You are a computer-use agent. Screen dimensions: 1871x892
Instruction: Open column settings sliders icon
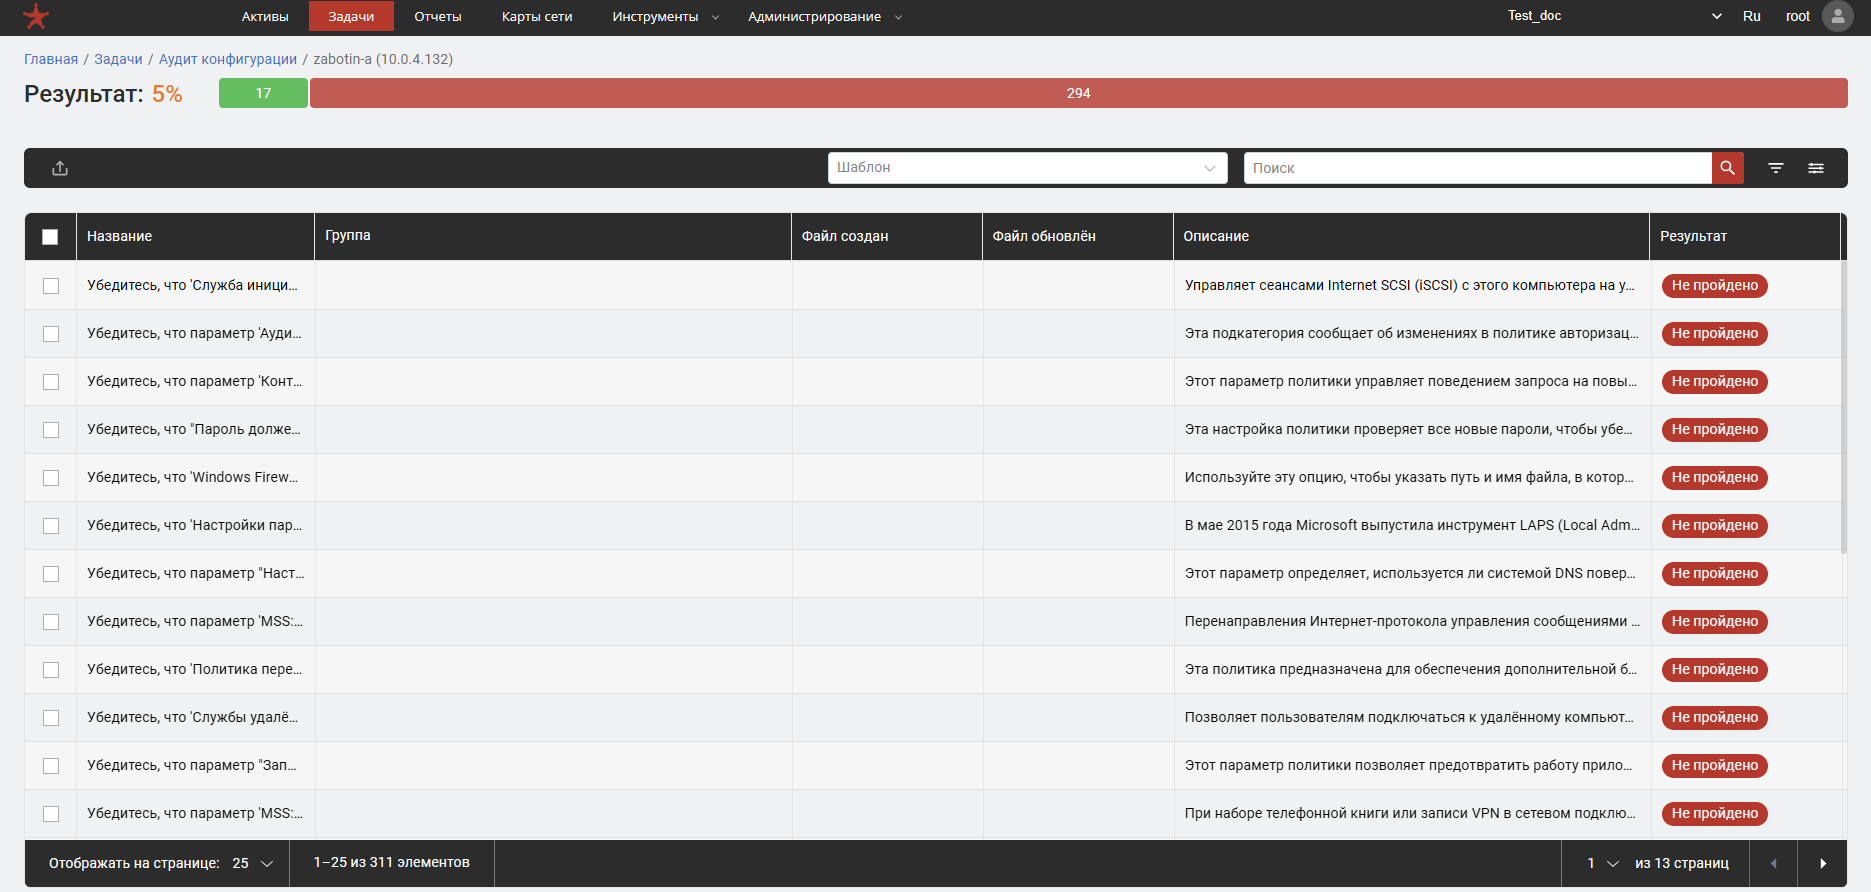(x=1815, y=168)
